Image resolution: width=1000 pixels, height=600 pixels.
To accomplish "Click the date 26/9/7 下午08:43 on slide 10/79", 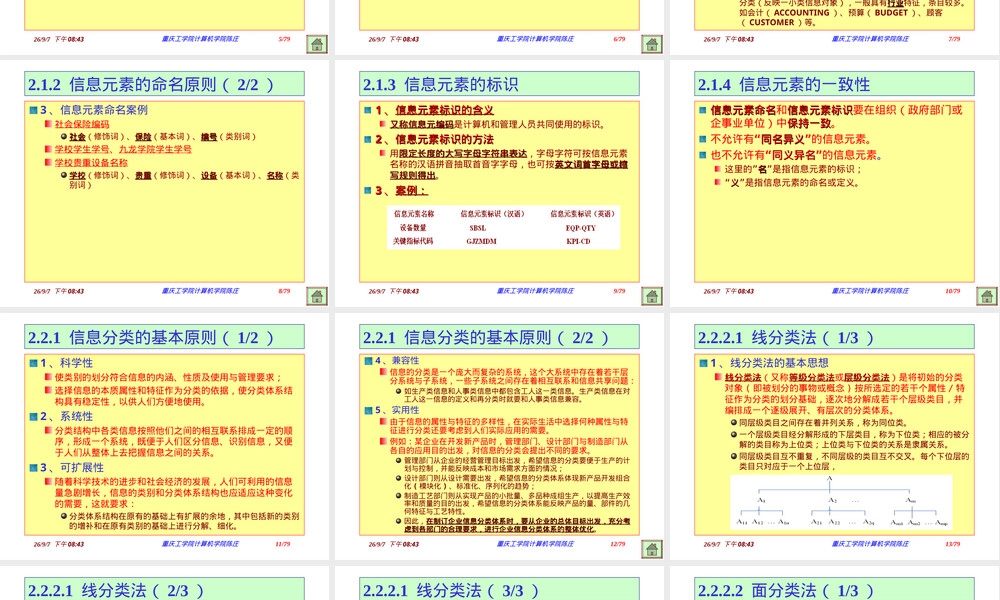I will pos(728,291).
